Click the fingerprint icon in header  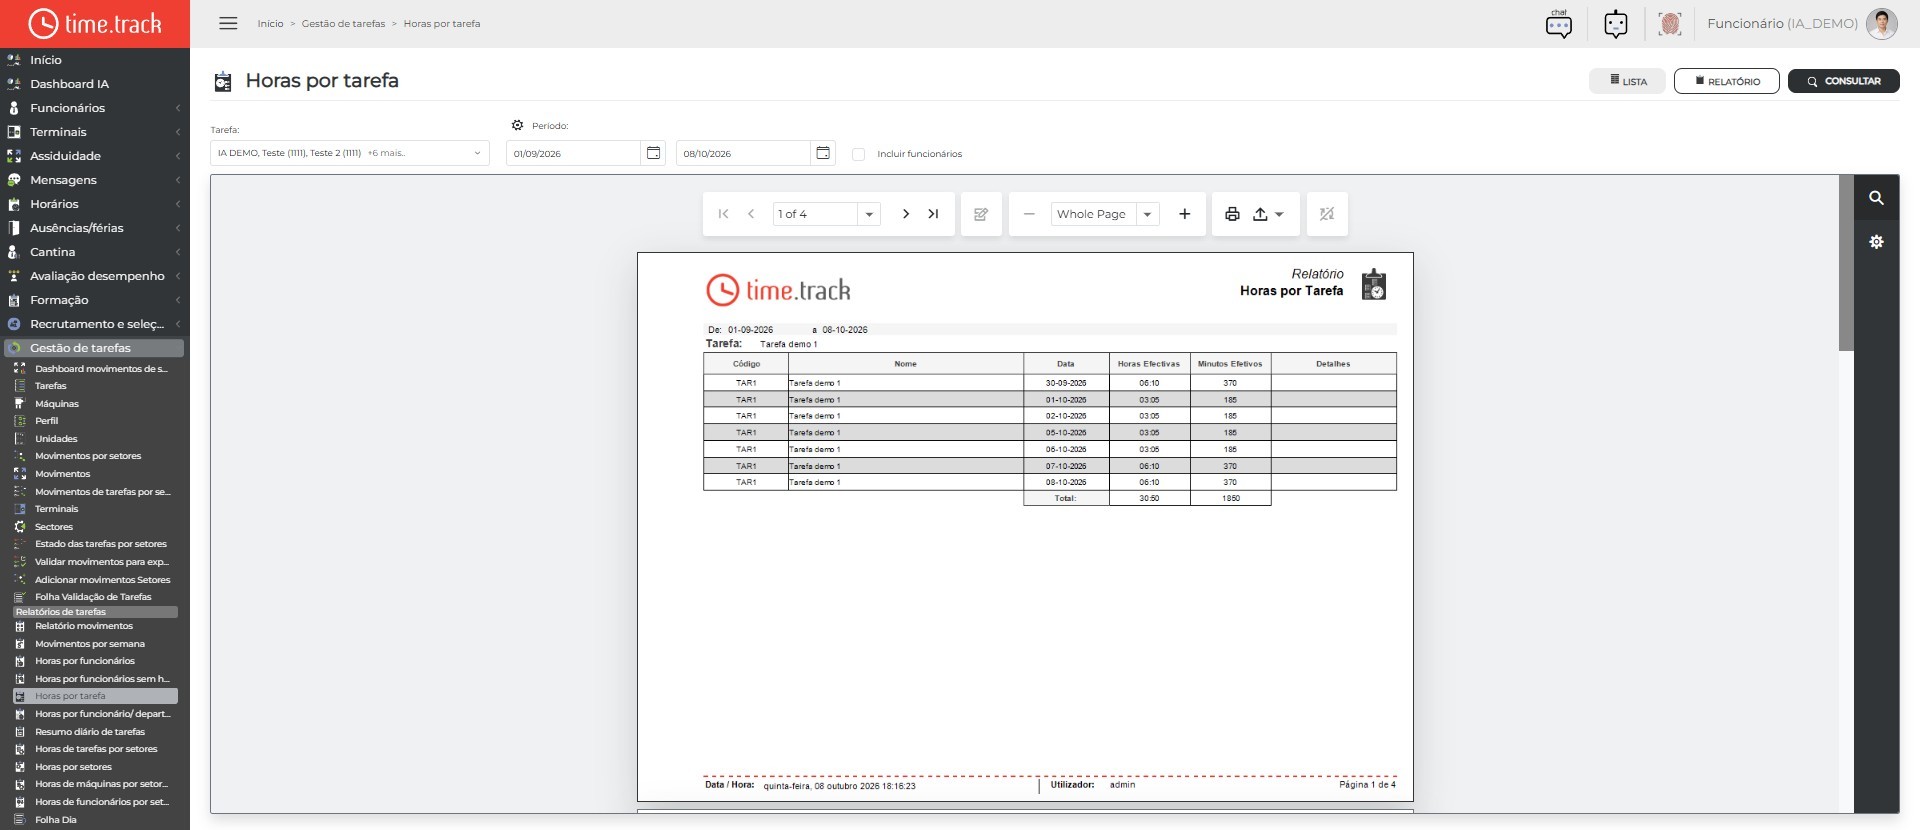(1669, 24)
